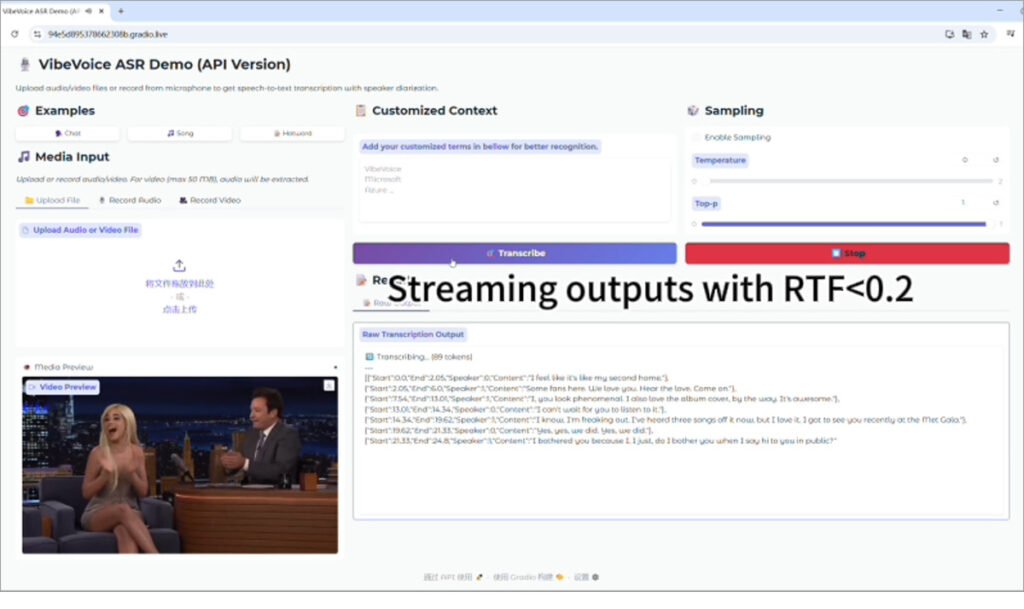Switch to the Record Video tab
1024x609 pixels.
click(x=210, y=200)
